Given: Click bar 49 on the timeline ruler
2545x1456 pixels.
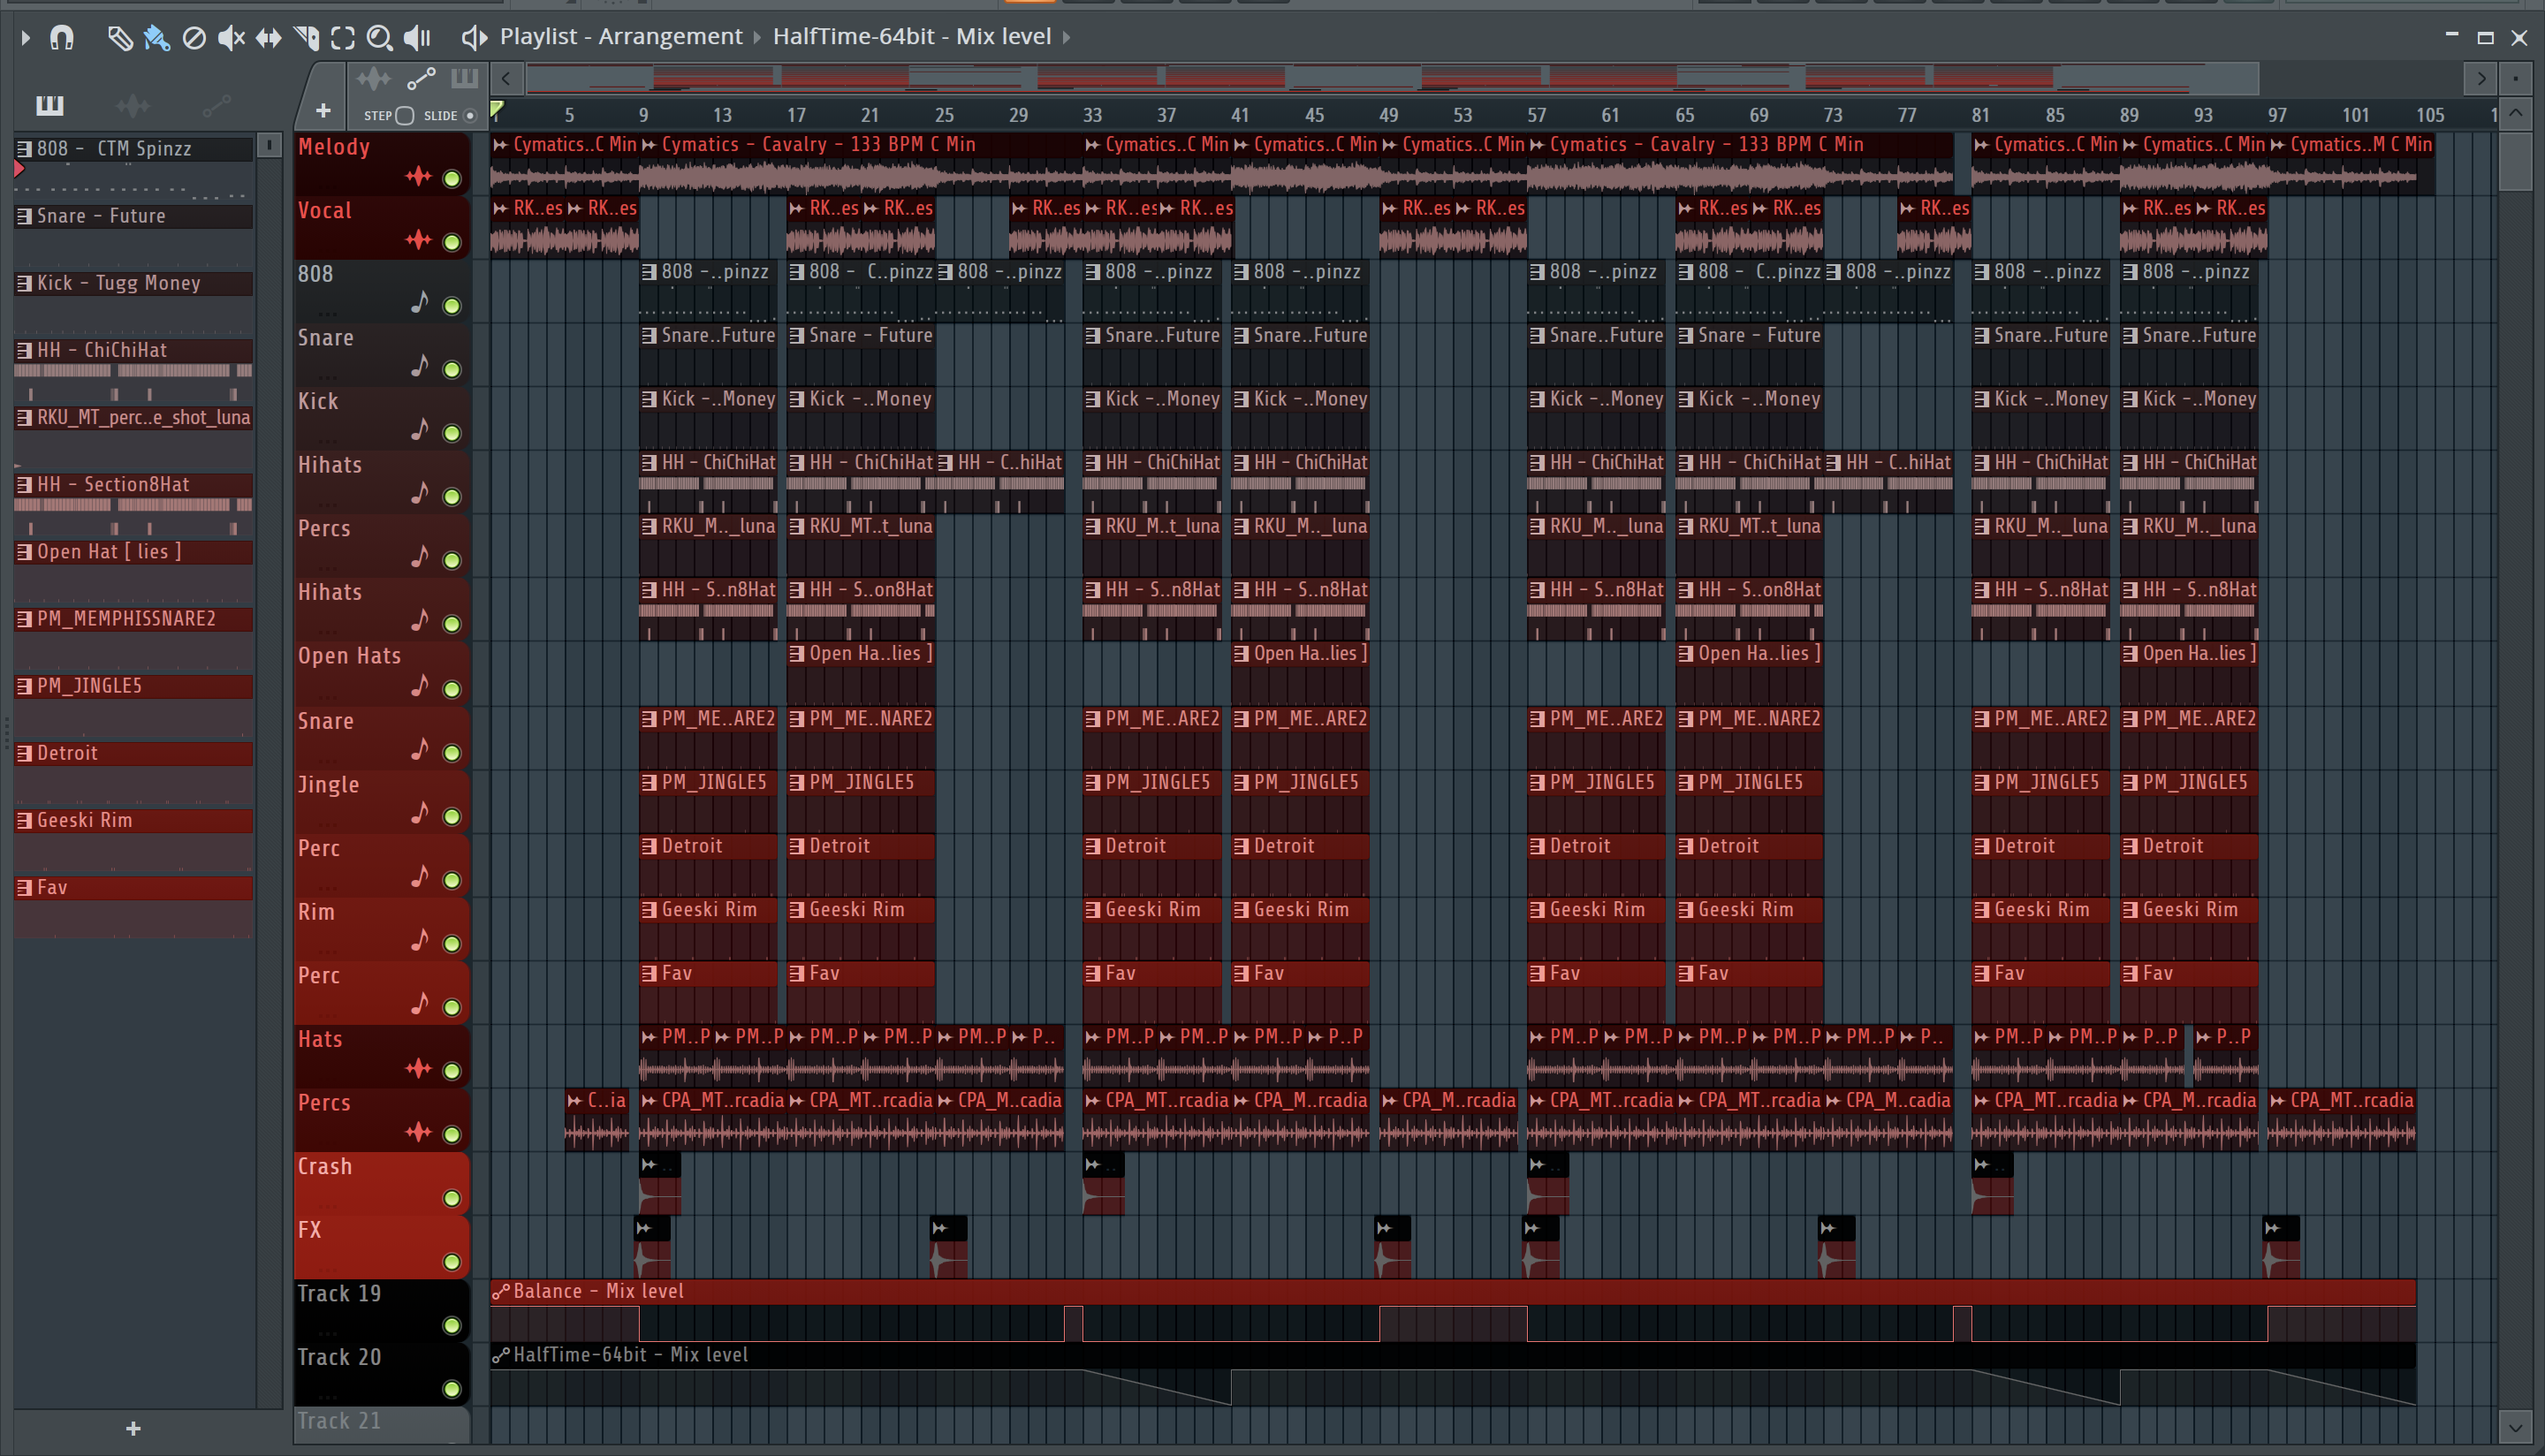Looking at the screenshot, I should [x=1388, y=115].
